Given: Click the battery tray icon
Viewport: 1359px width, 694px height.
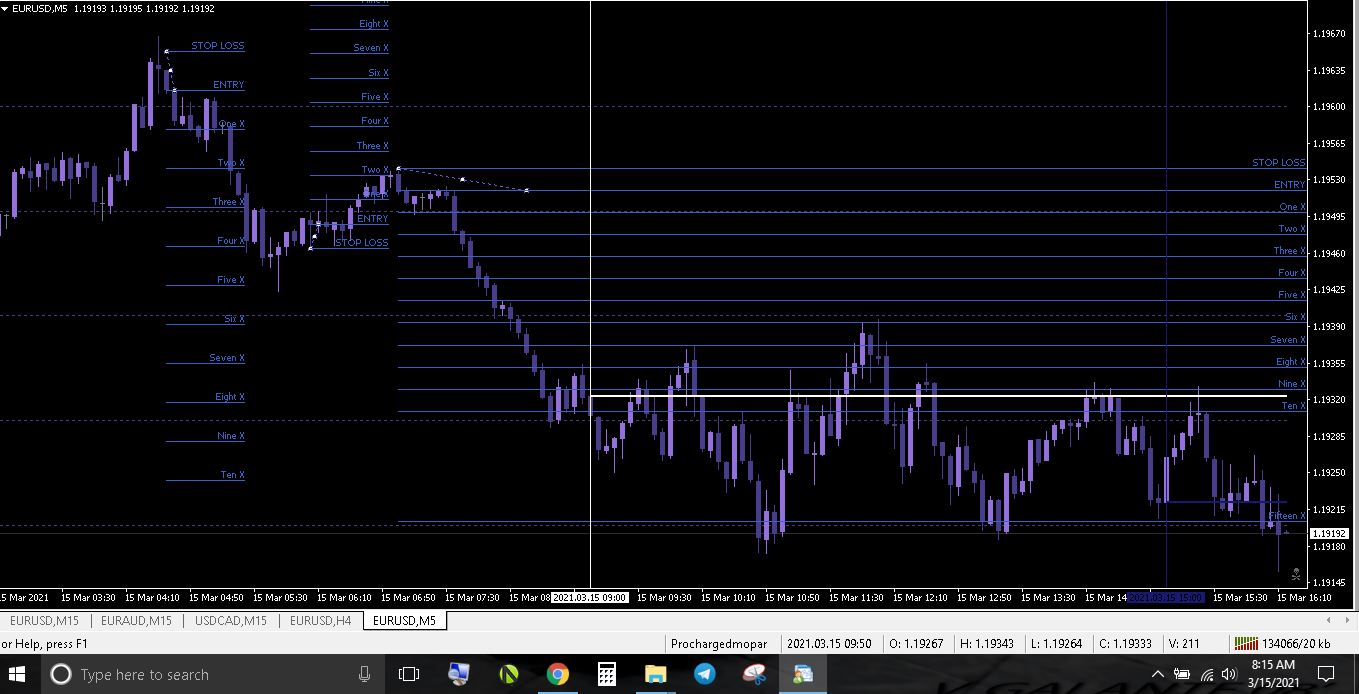Looking at the screenshot, I should pos(1183,674).
